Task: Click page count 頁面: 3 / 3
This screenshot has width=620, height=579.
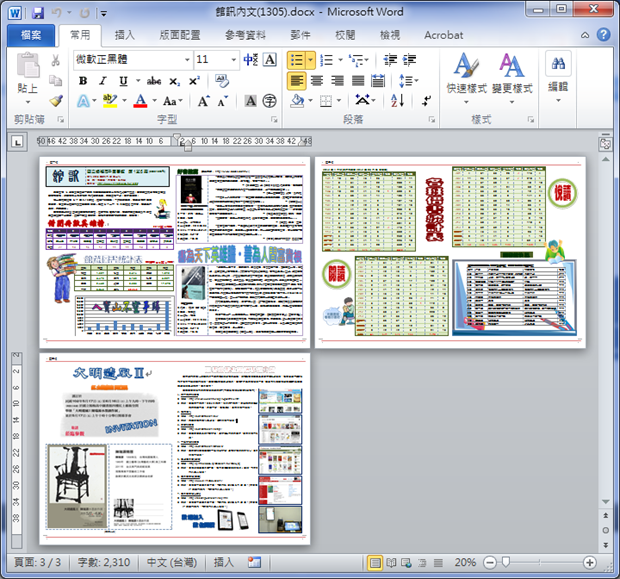Action: click(x=38, y=562)
